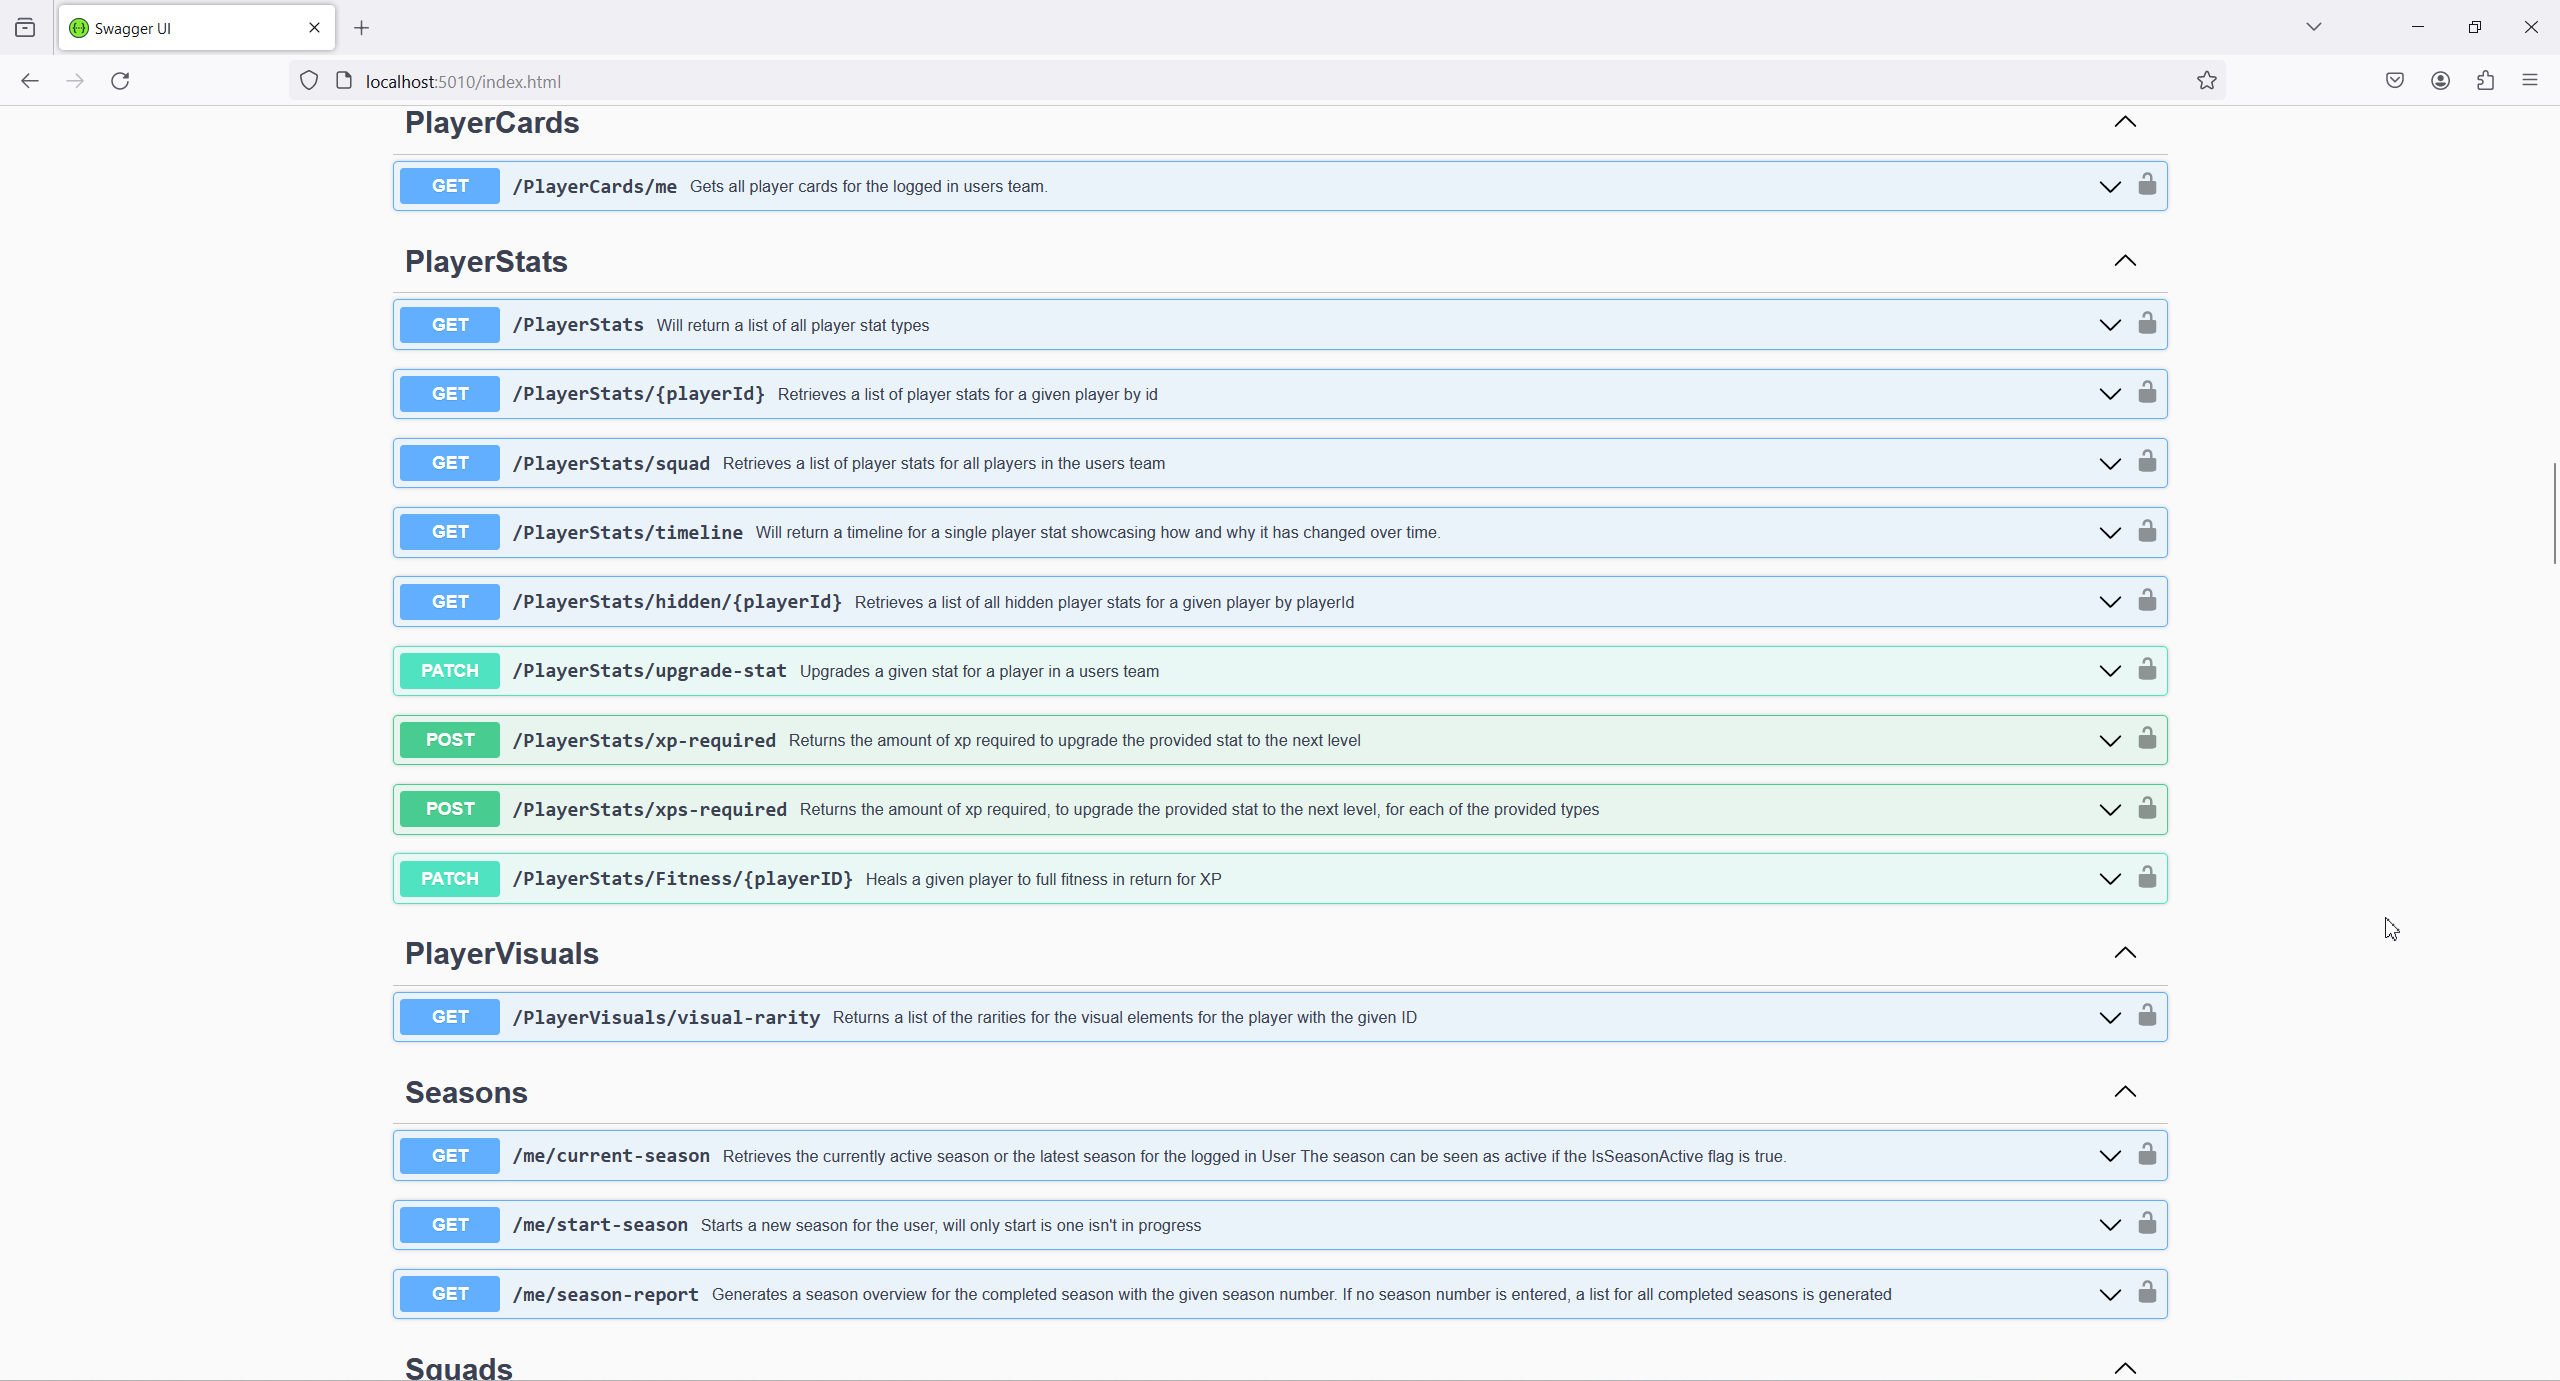2560x1381 pixels.
Task: Click the bookmark star in address bar
Action: point(2206,81)
